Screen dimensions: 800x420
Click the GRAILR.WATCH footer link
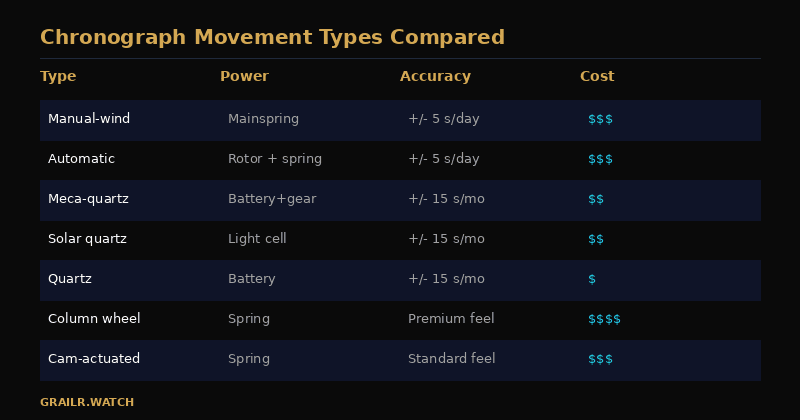pyautogui.click(x=87, y=402)
